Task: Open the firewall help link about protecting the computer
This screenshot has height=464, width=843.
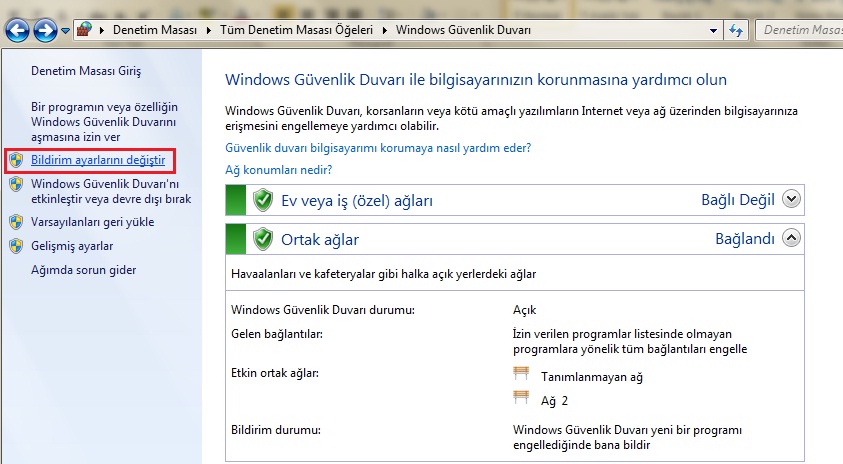Action: point(378,148)
